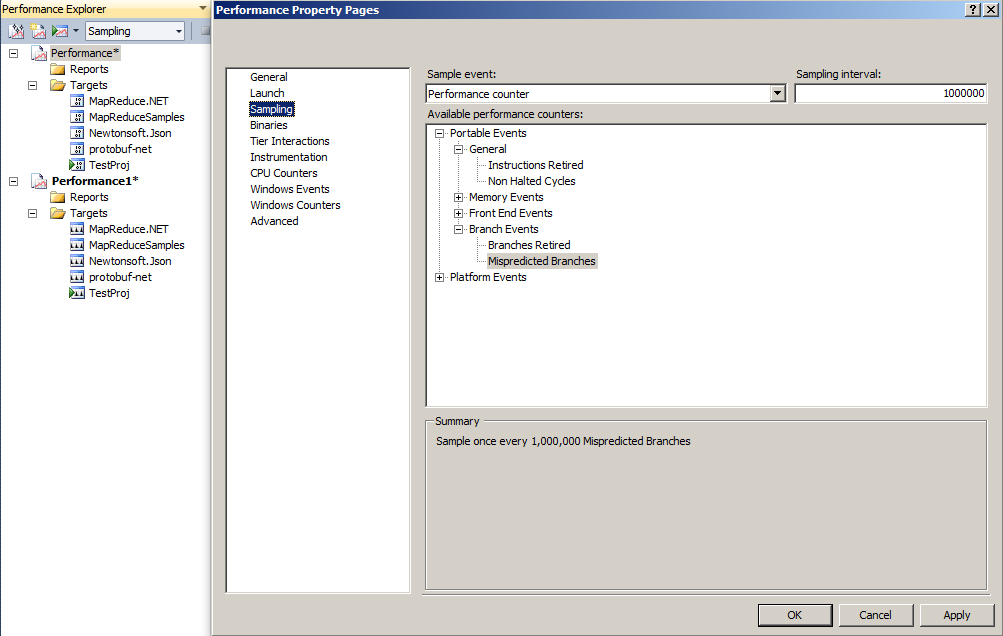Open the Sample event dropdown

tap(777, 93)
